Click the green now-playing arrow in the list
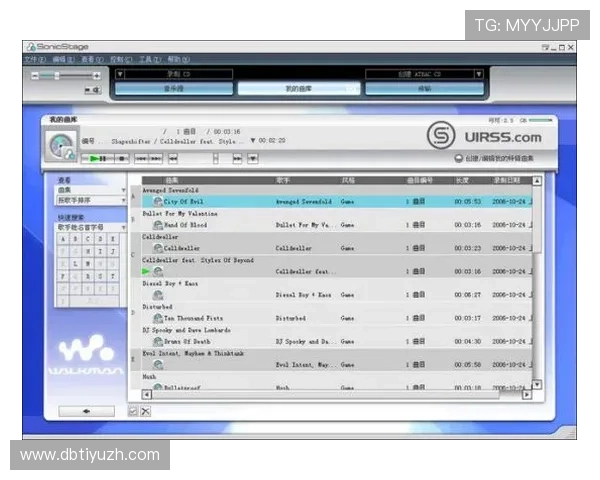 [147, 271]
